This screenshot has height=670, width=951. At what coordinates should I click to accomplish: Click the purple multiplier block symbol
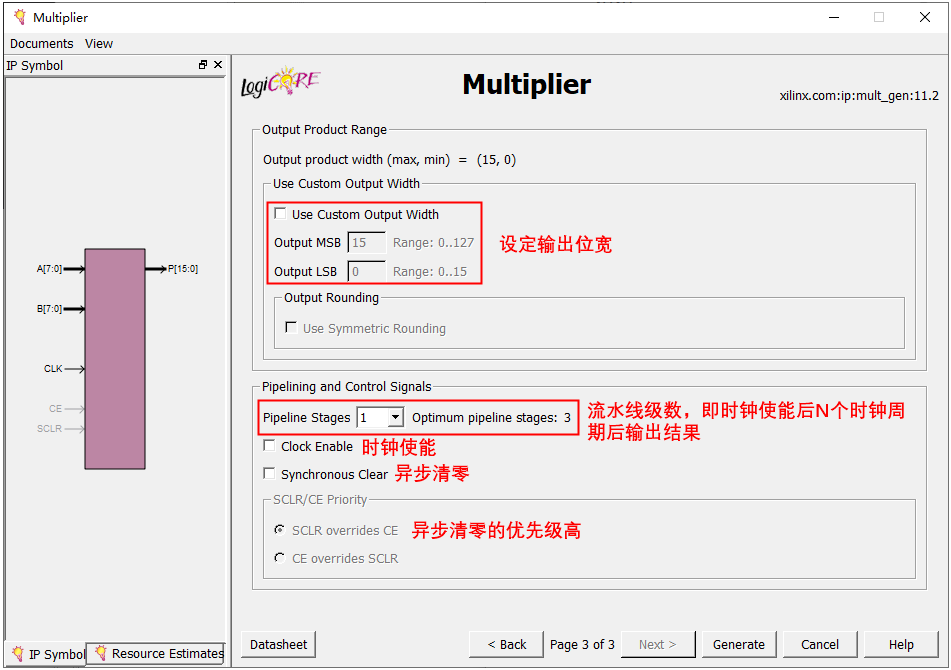point(115,358)
